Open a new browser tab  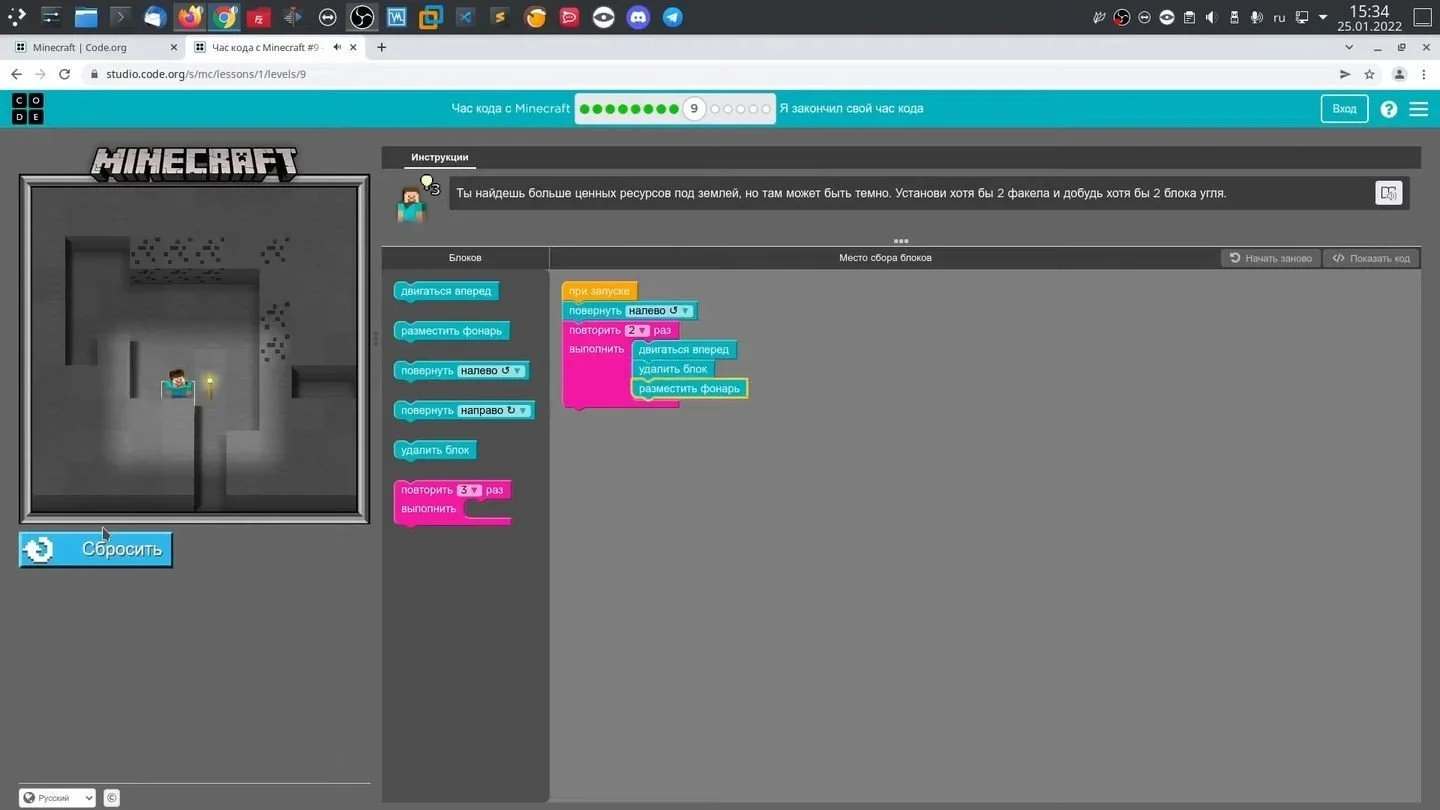pyautogui.click(x=381, y=47)
